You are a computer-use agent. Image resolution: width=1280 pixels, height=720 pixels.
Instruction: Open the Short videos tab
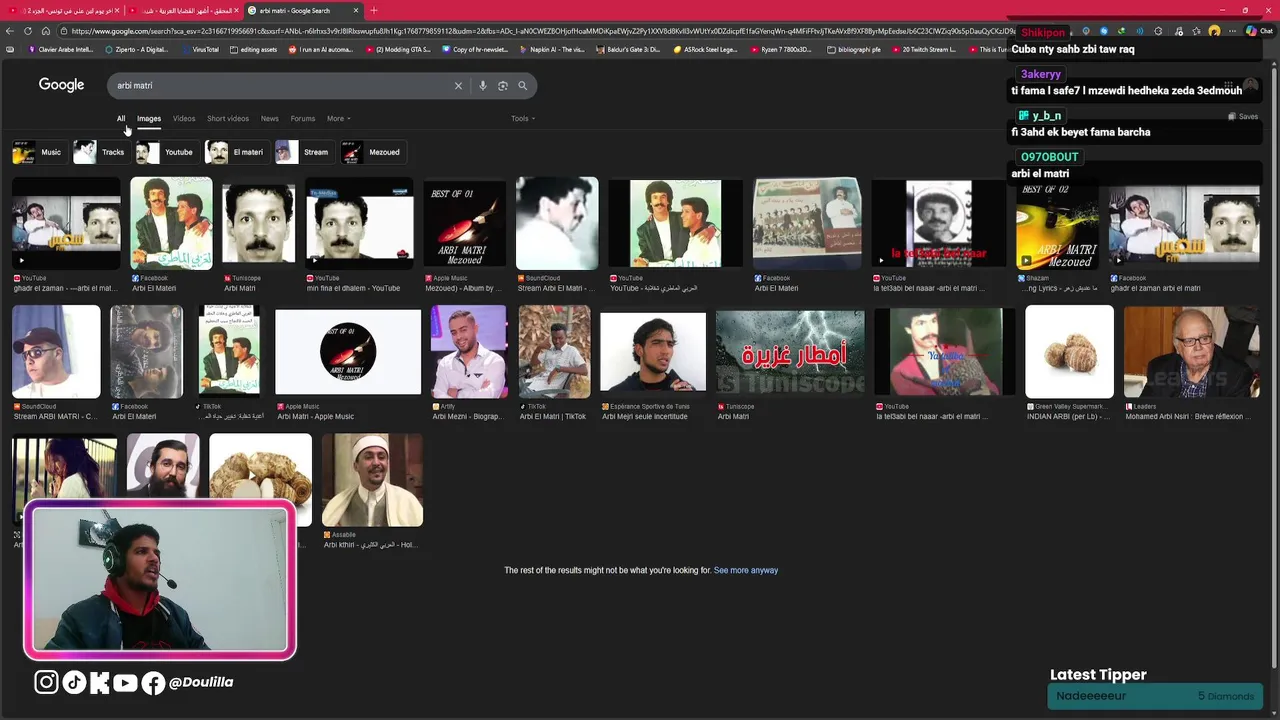pyautogui.click(x=228, y=119)
